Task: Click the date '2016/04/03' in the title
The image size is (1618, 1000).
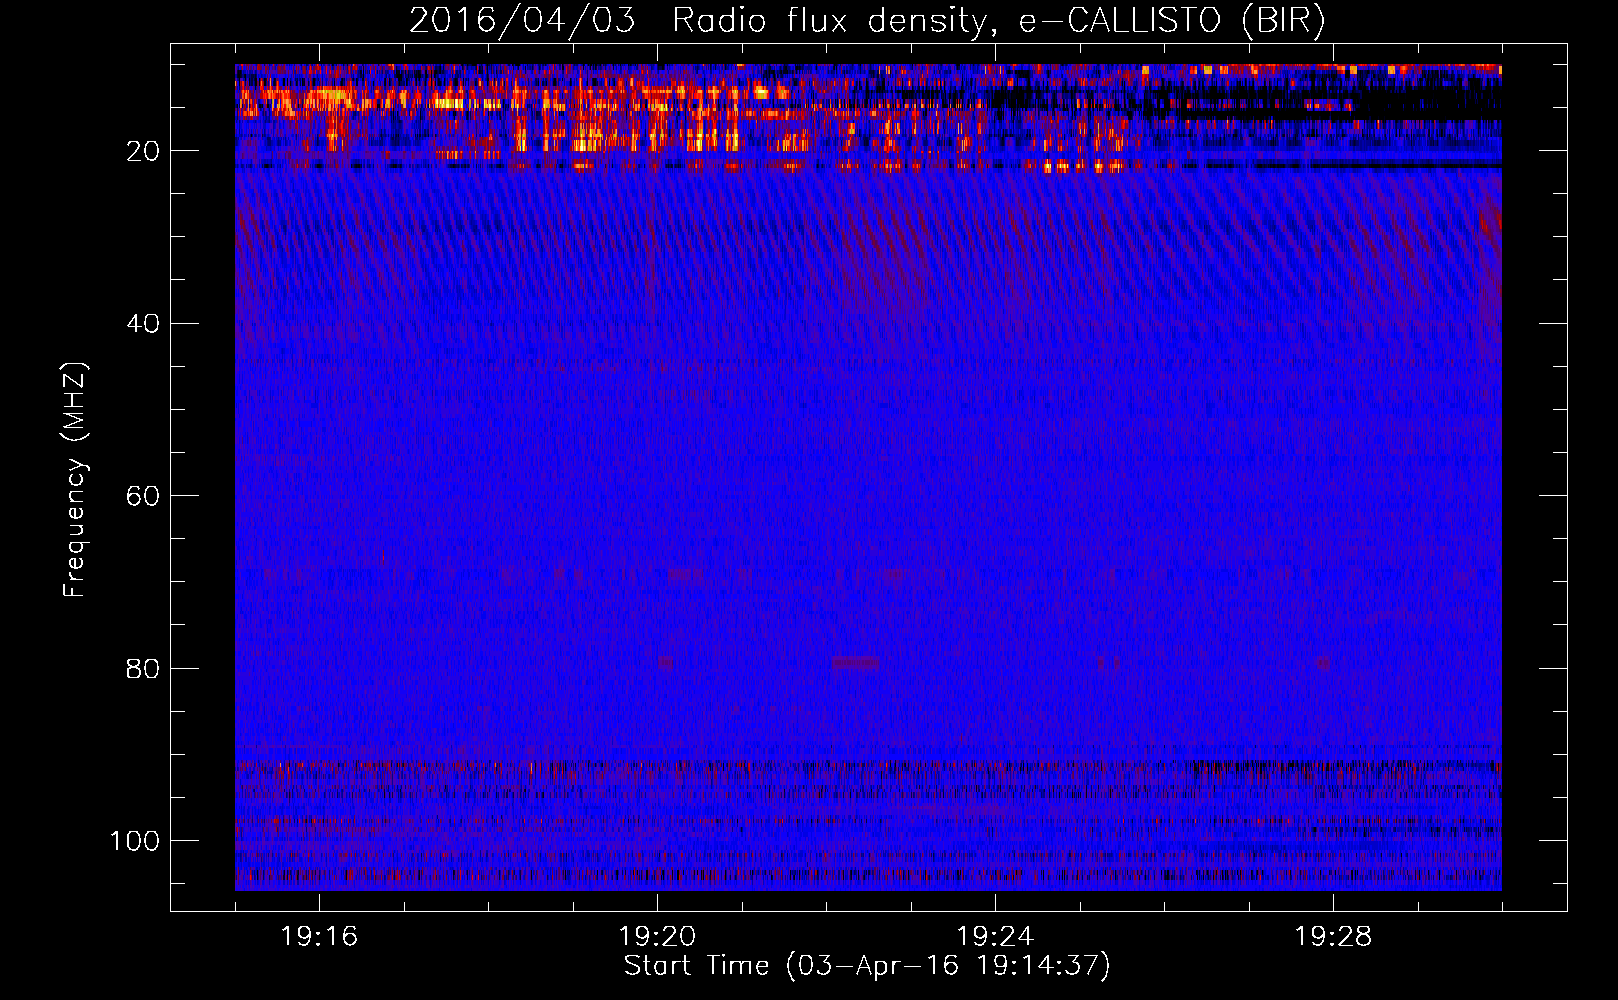Action: (x=522, y=20)
